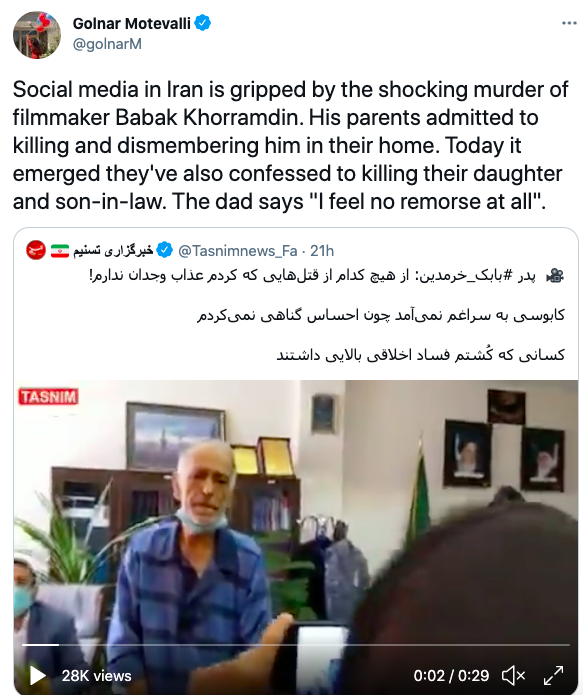Viewport: 583px width, 695px height.
Task: Click the main tweet text about Babak Khorramdin
Action: click(290, 145)
